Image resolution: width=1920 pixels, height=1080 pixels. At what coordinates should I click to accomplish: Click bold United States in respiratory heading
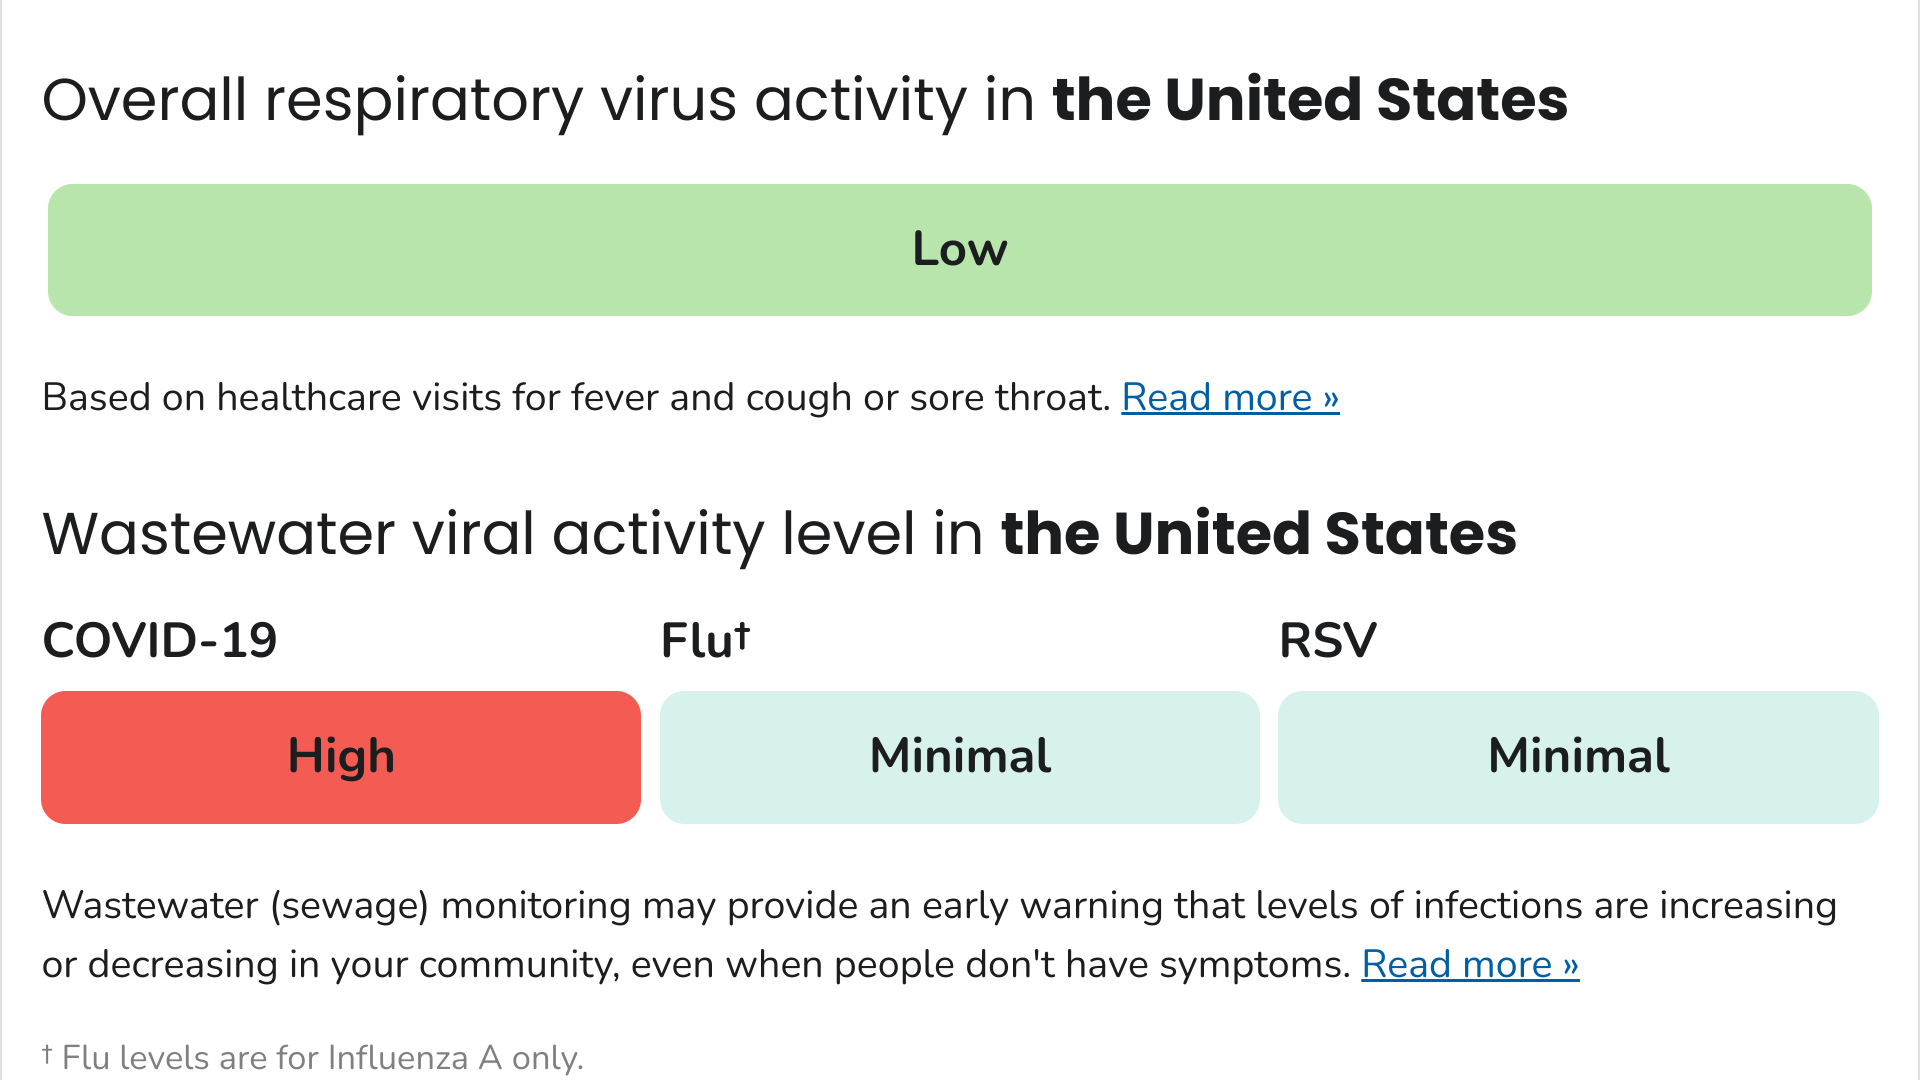click(x=1310, y=100)
